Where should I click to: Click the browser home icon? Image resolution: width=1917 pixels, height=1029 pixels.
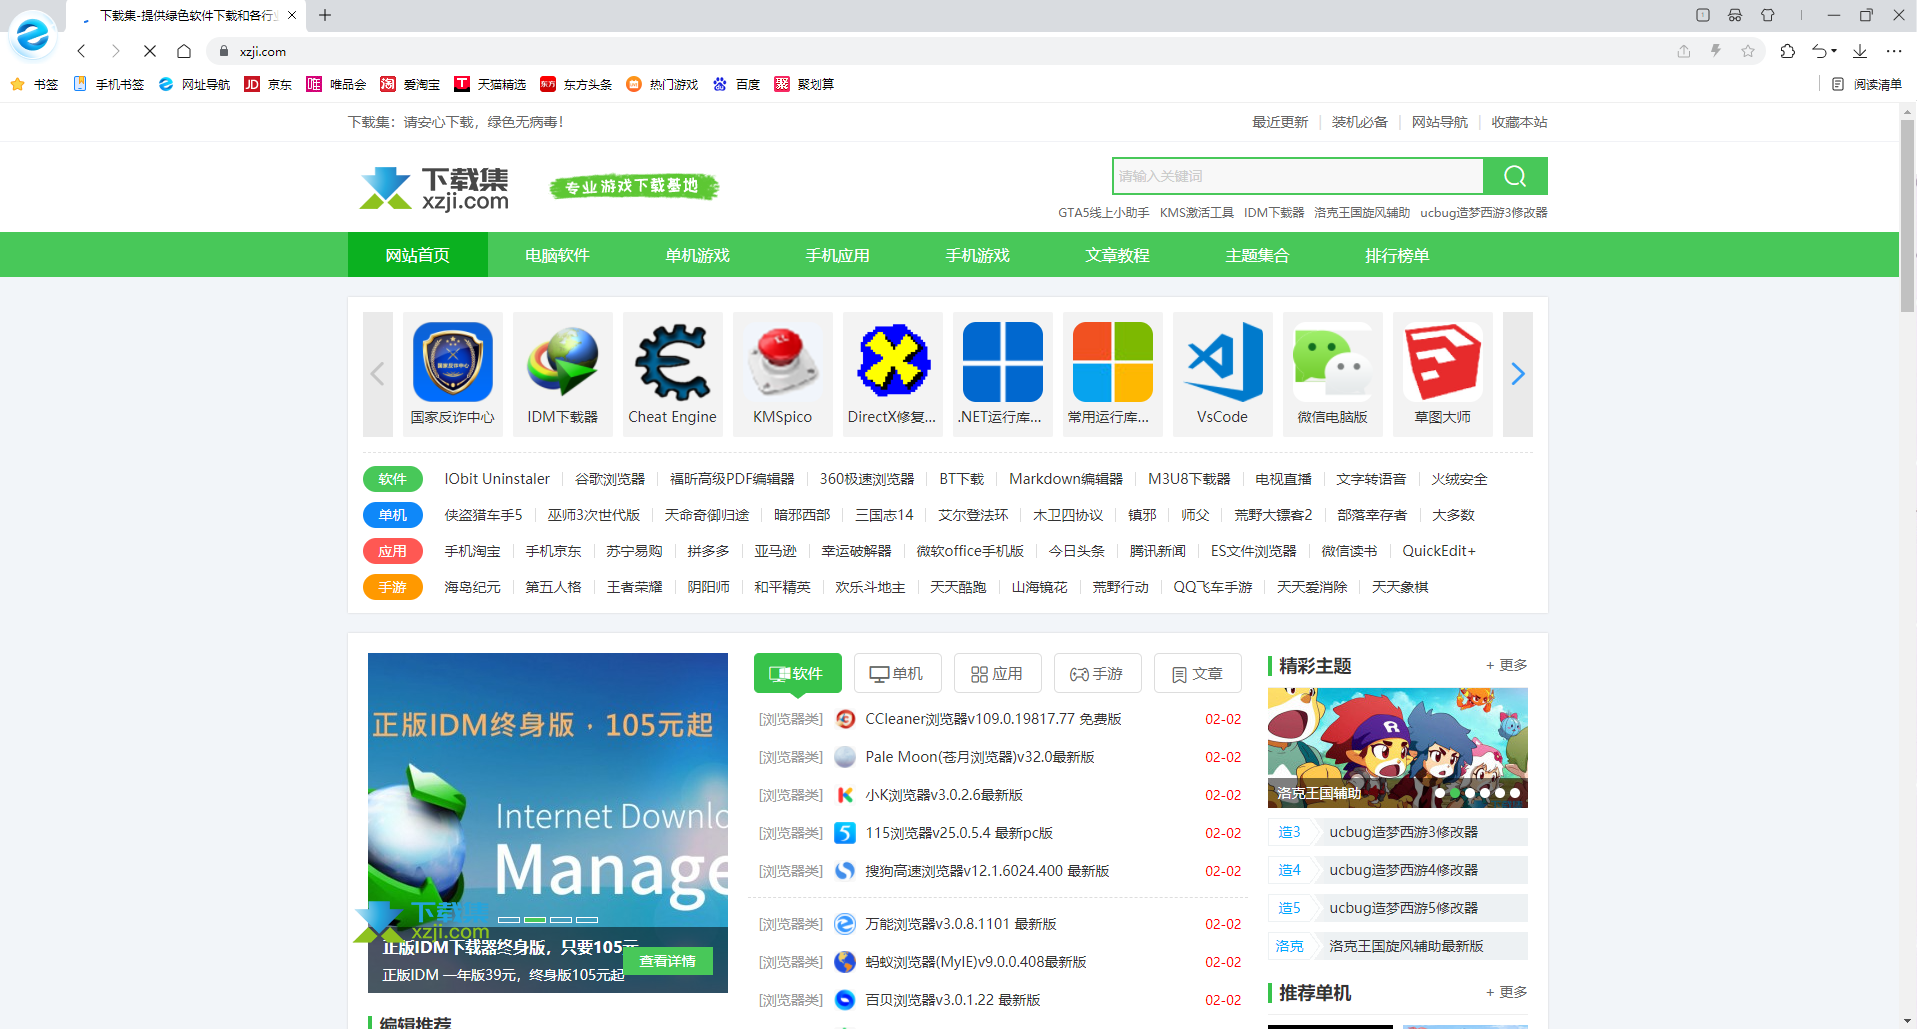pyautogui.click(x=184, y=51)
